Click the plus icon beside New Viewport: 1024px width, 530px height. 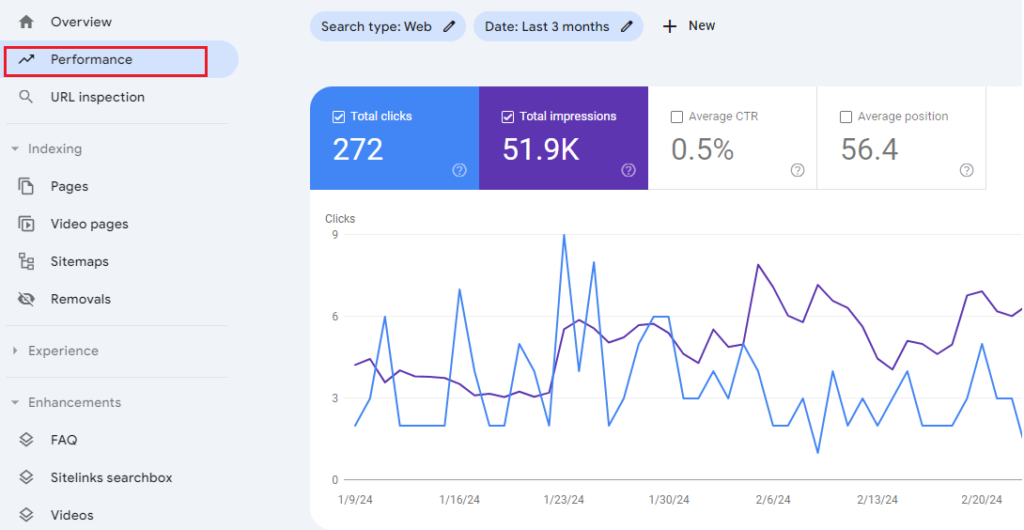point(669,27)
